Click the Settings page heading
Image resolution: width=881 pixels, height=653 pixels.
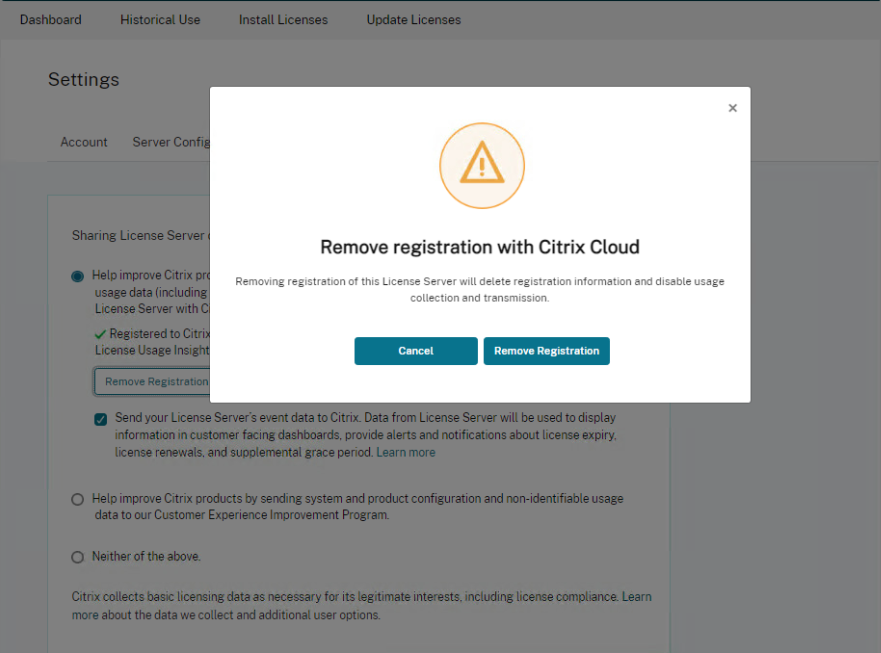[x=83, y=79]
